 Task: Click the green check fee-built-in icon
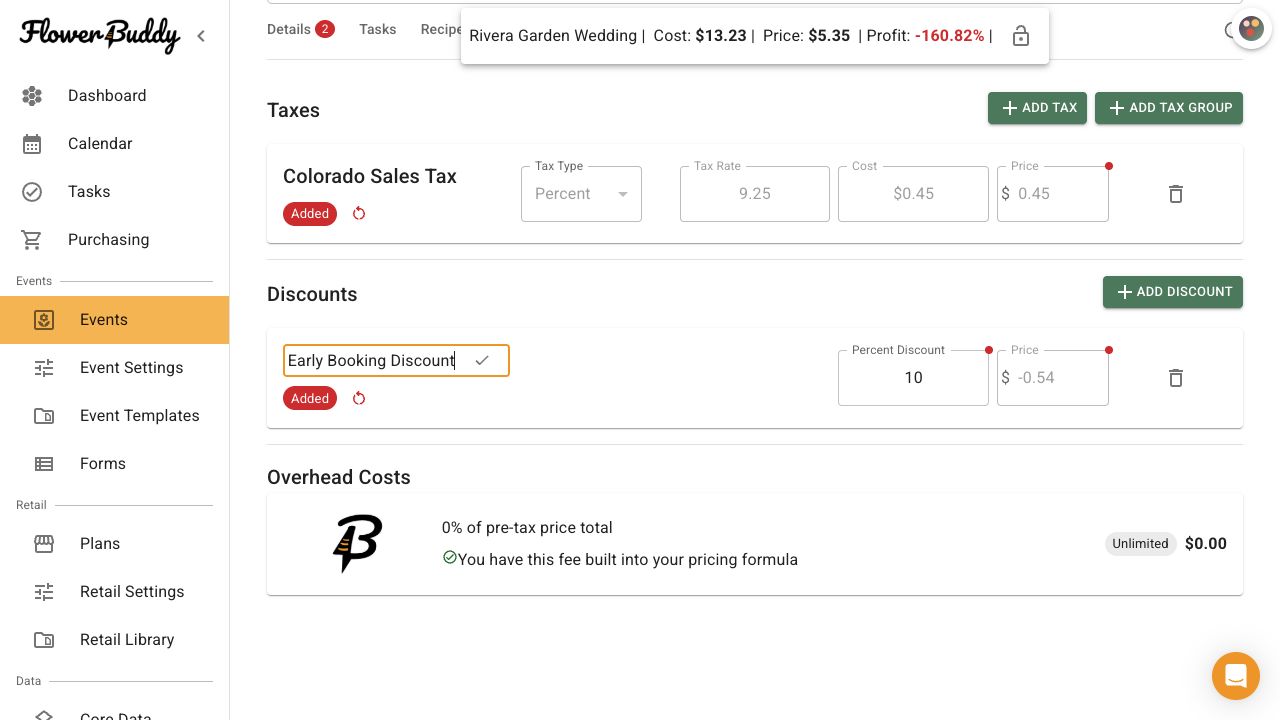pos(449,558)
